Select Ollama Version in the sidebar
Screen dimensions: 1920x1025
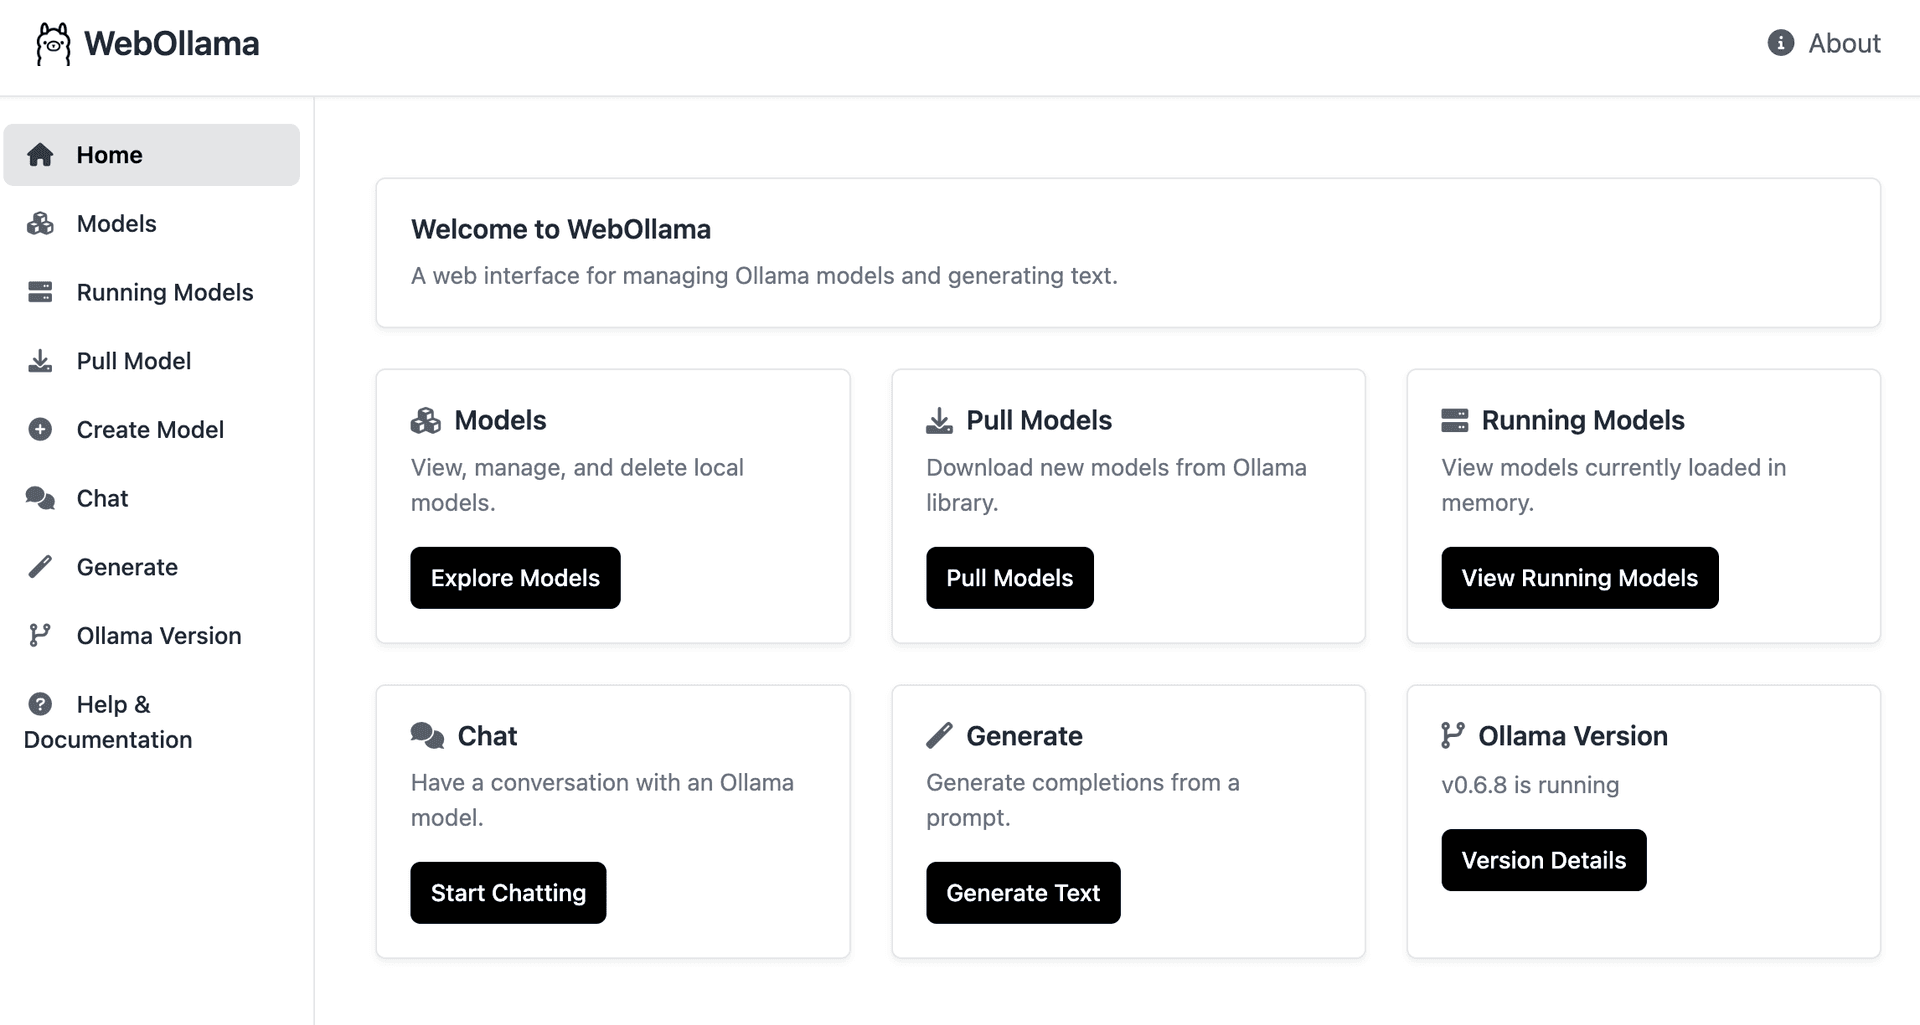click(152, 635)
